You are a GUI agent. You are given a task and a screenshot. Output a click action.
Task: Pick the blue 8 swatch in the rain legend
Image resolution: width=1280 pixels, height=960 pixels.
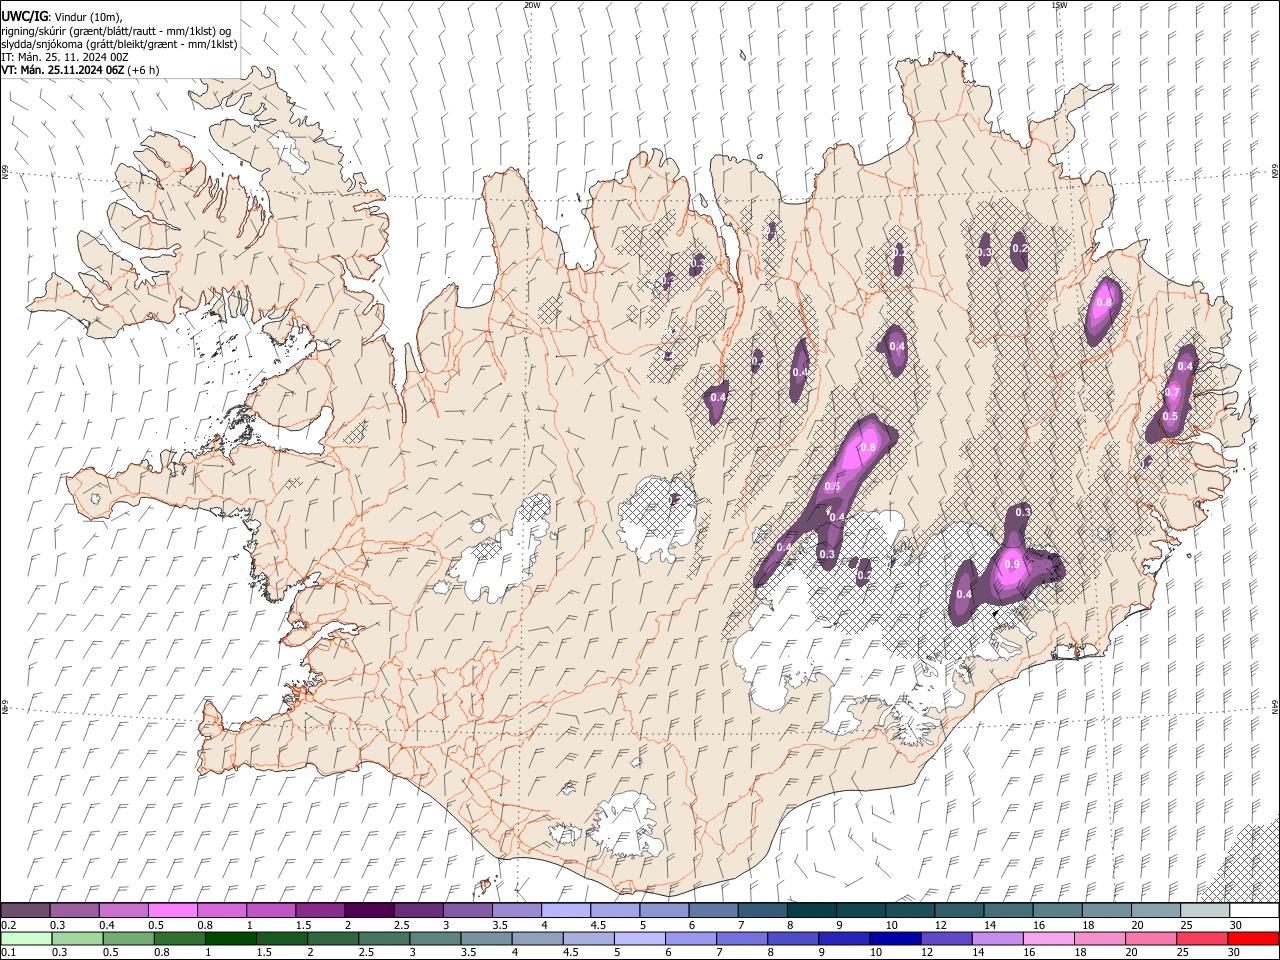click(x=792, y=938)
